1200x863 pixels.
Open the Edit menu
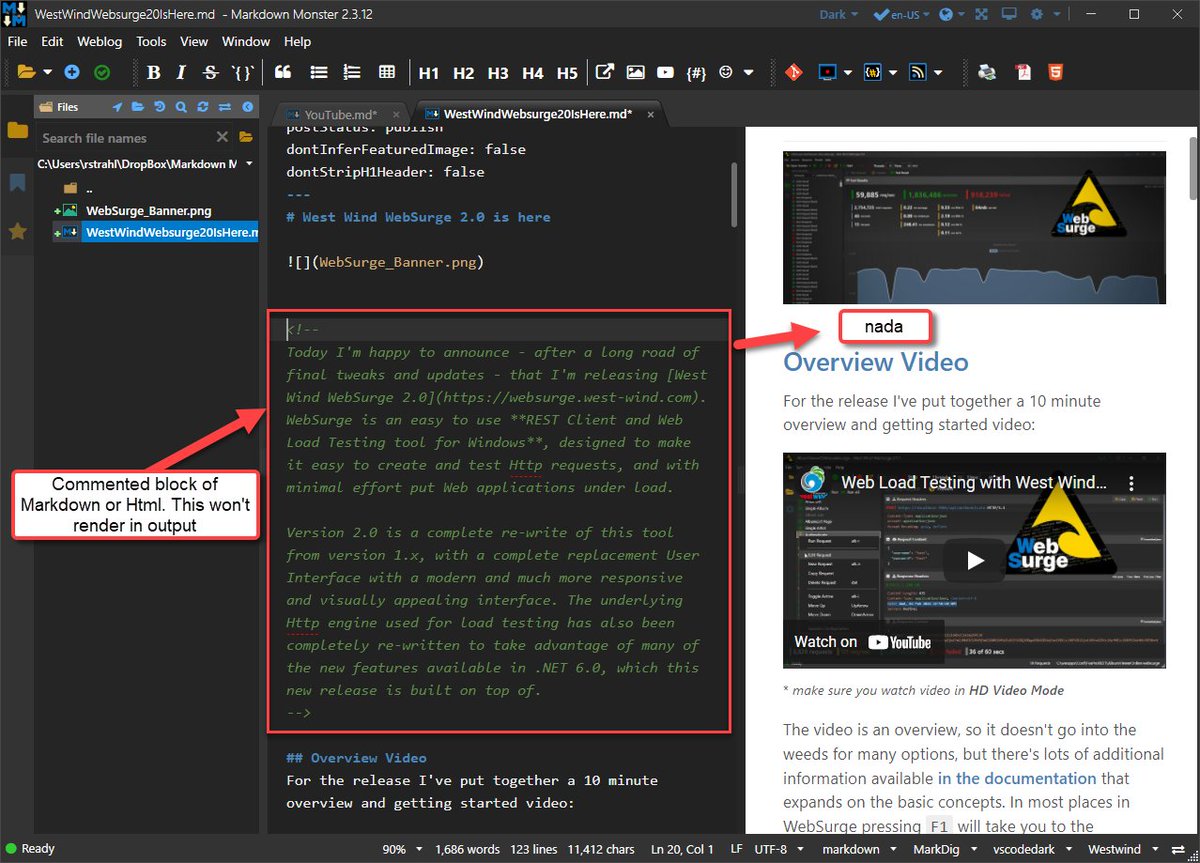pyautogui.click(x=52, y=42)
